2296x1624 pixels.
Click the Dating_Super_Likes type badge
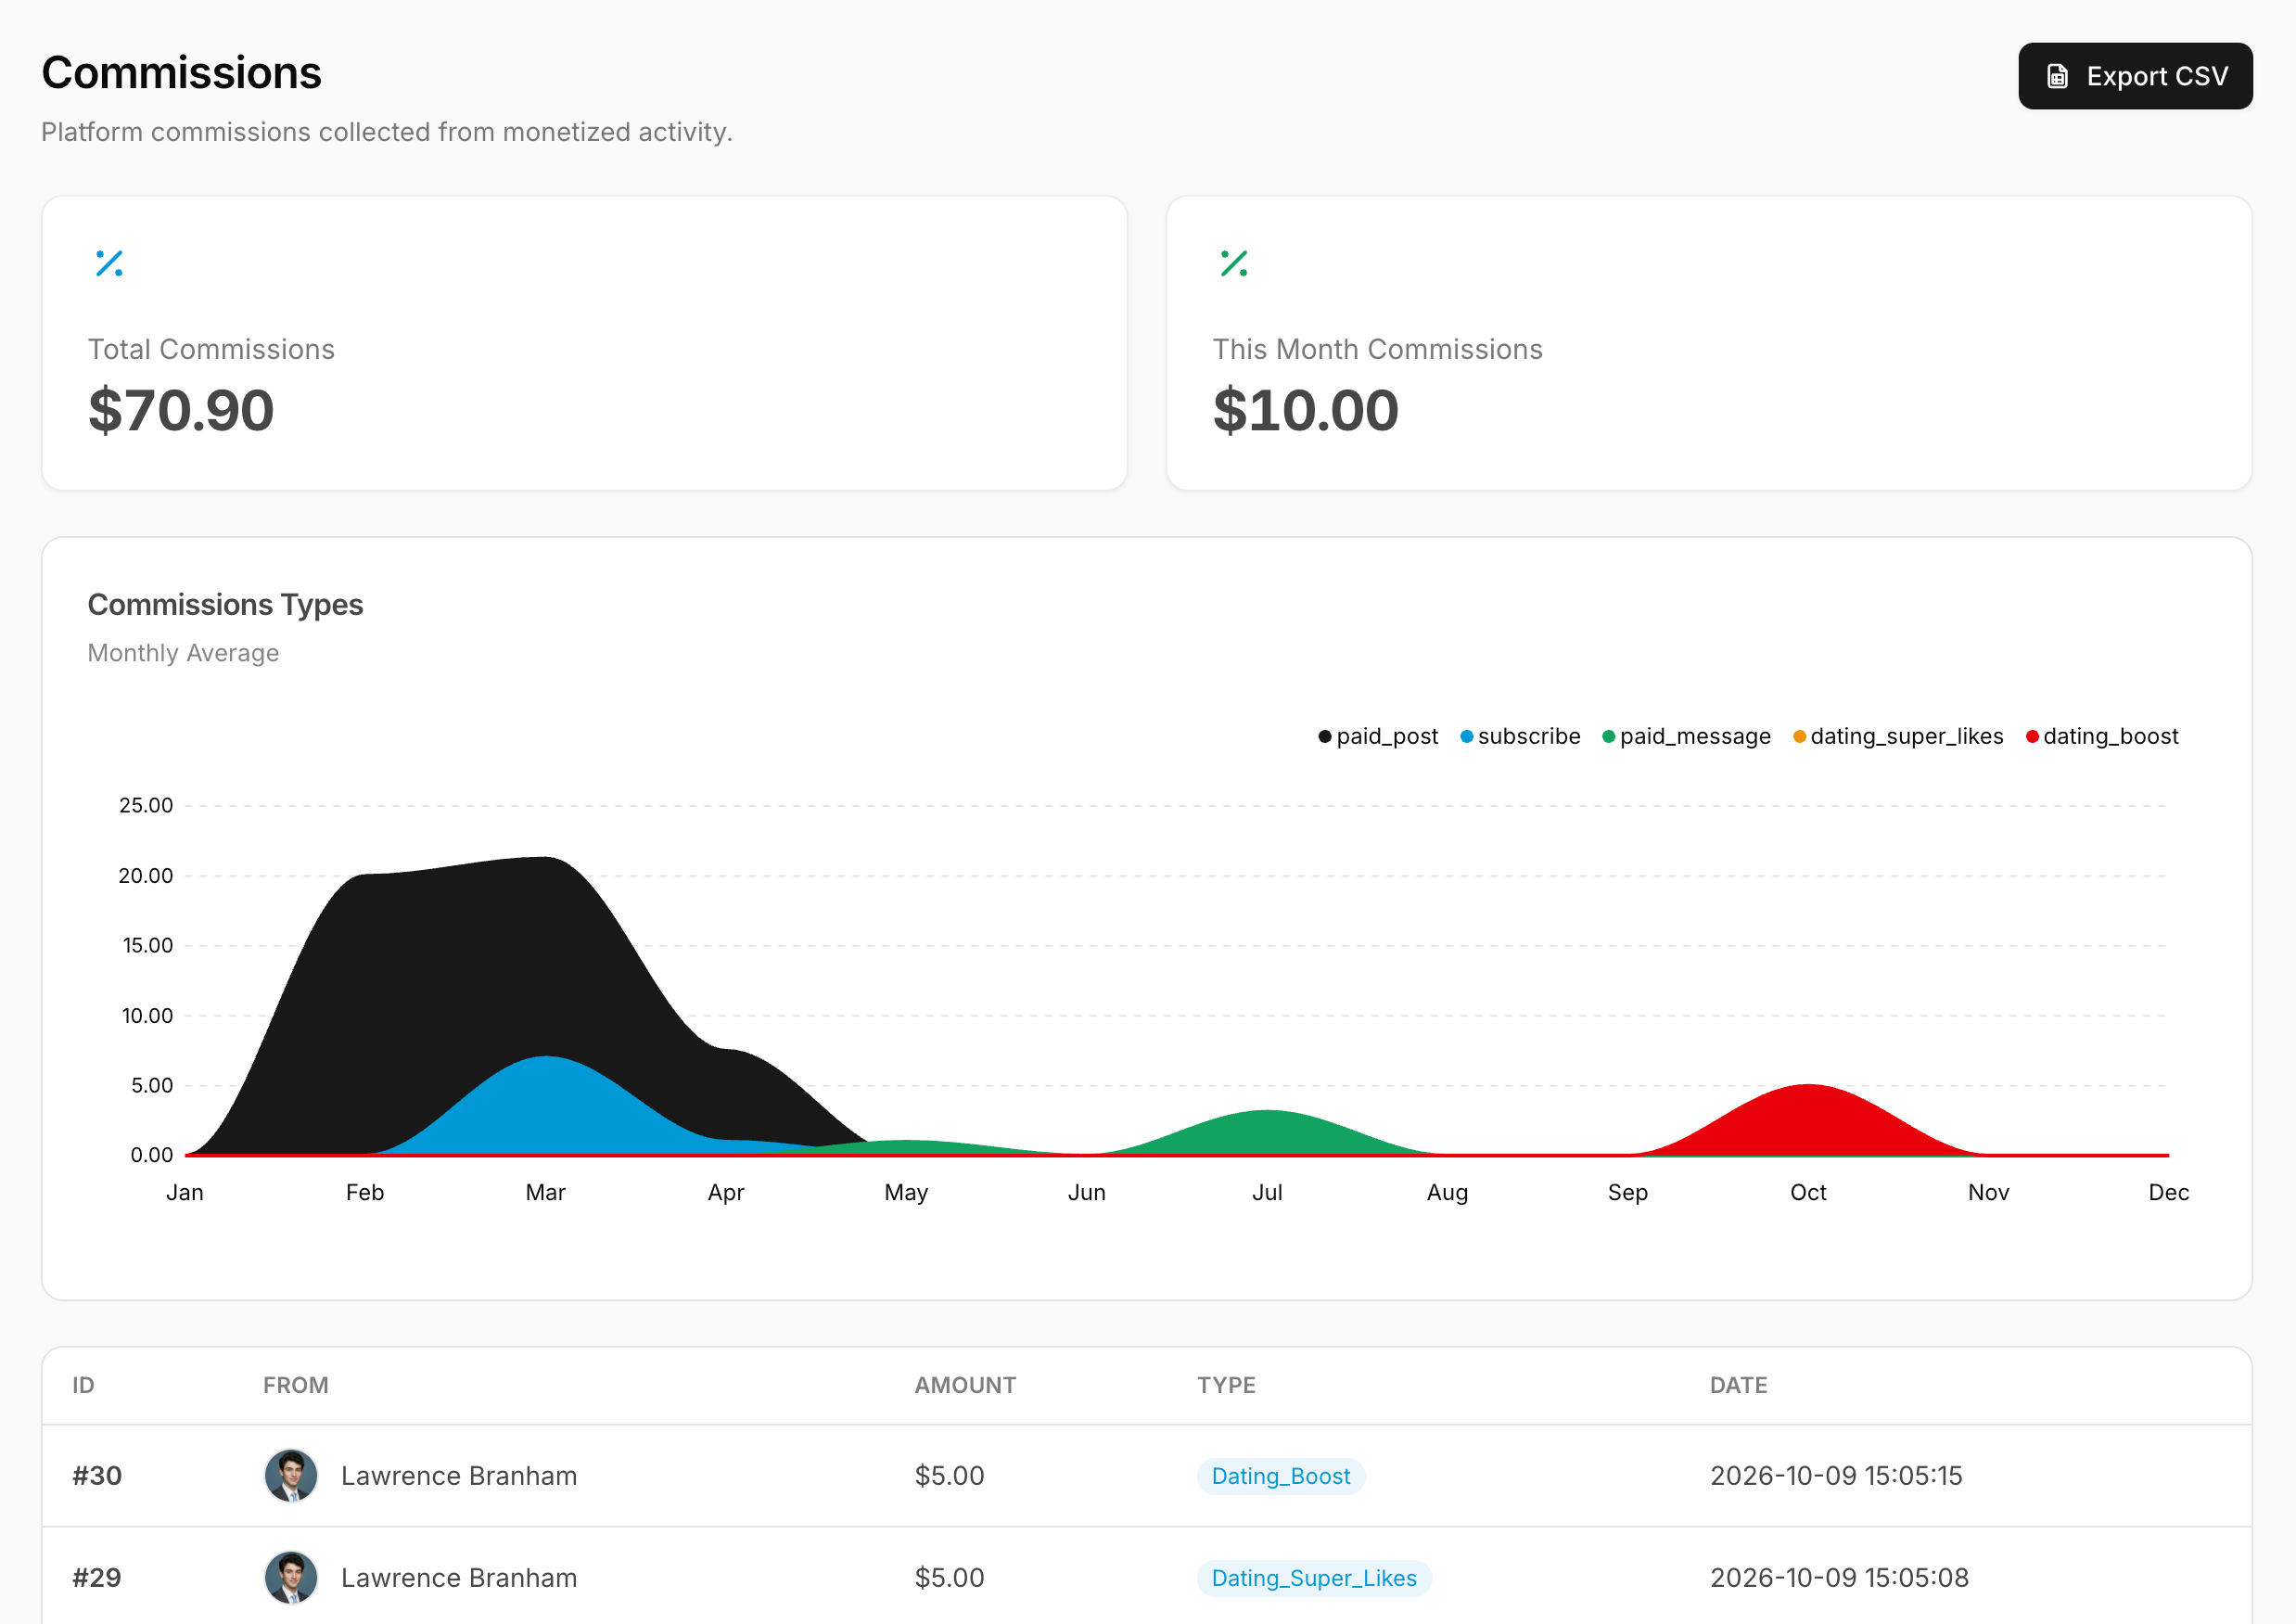(x=1313, y=1578)
